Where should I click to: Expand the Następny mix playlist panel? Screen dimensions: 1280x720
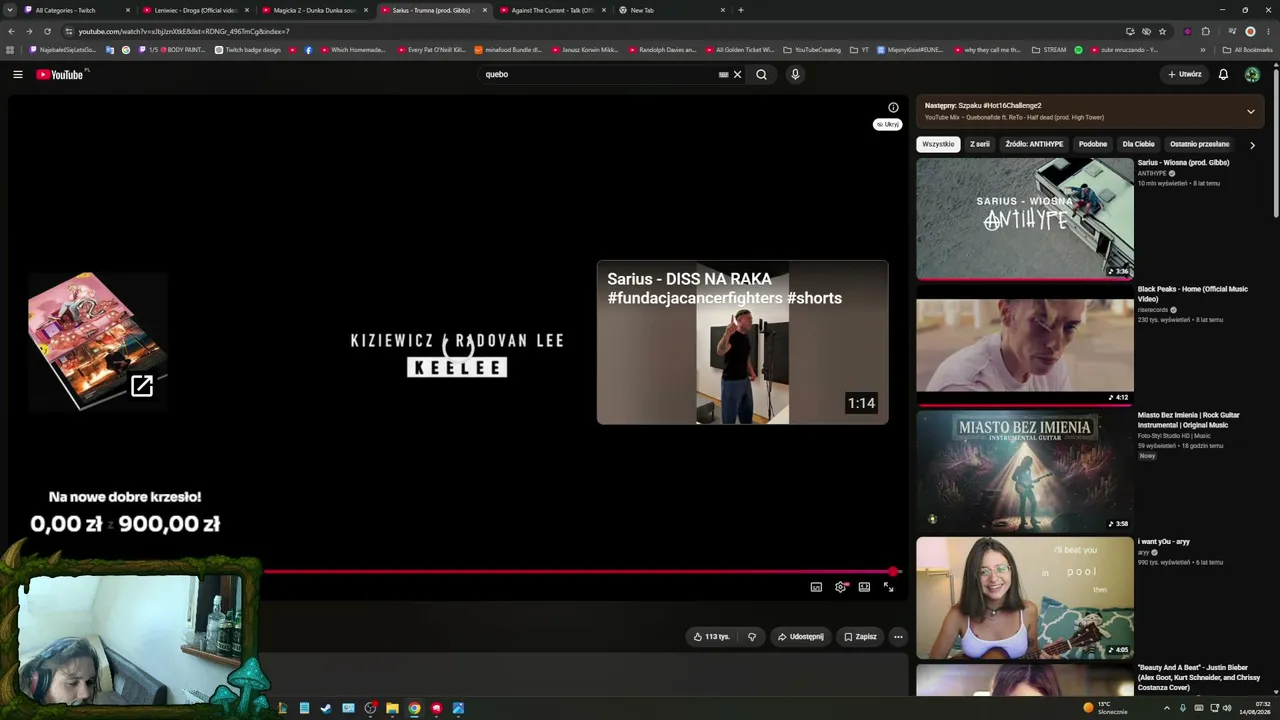[1250, 111]
